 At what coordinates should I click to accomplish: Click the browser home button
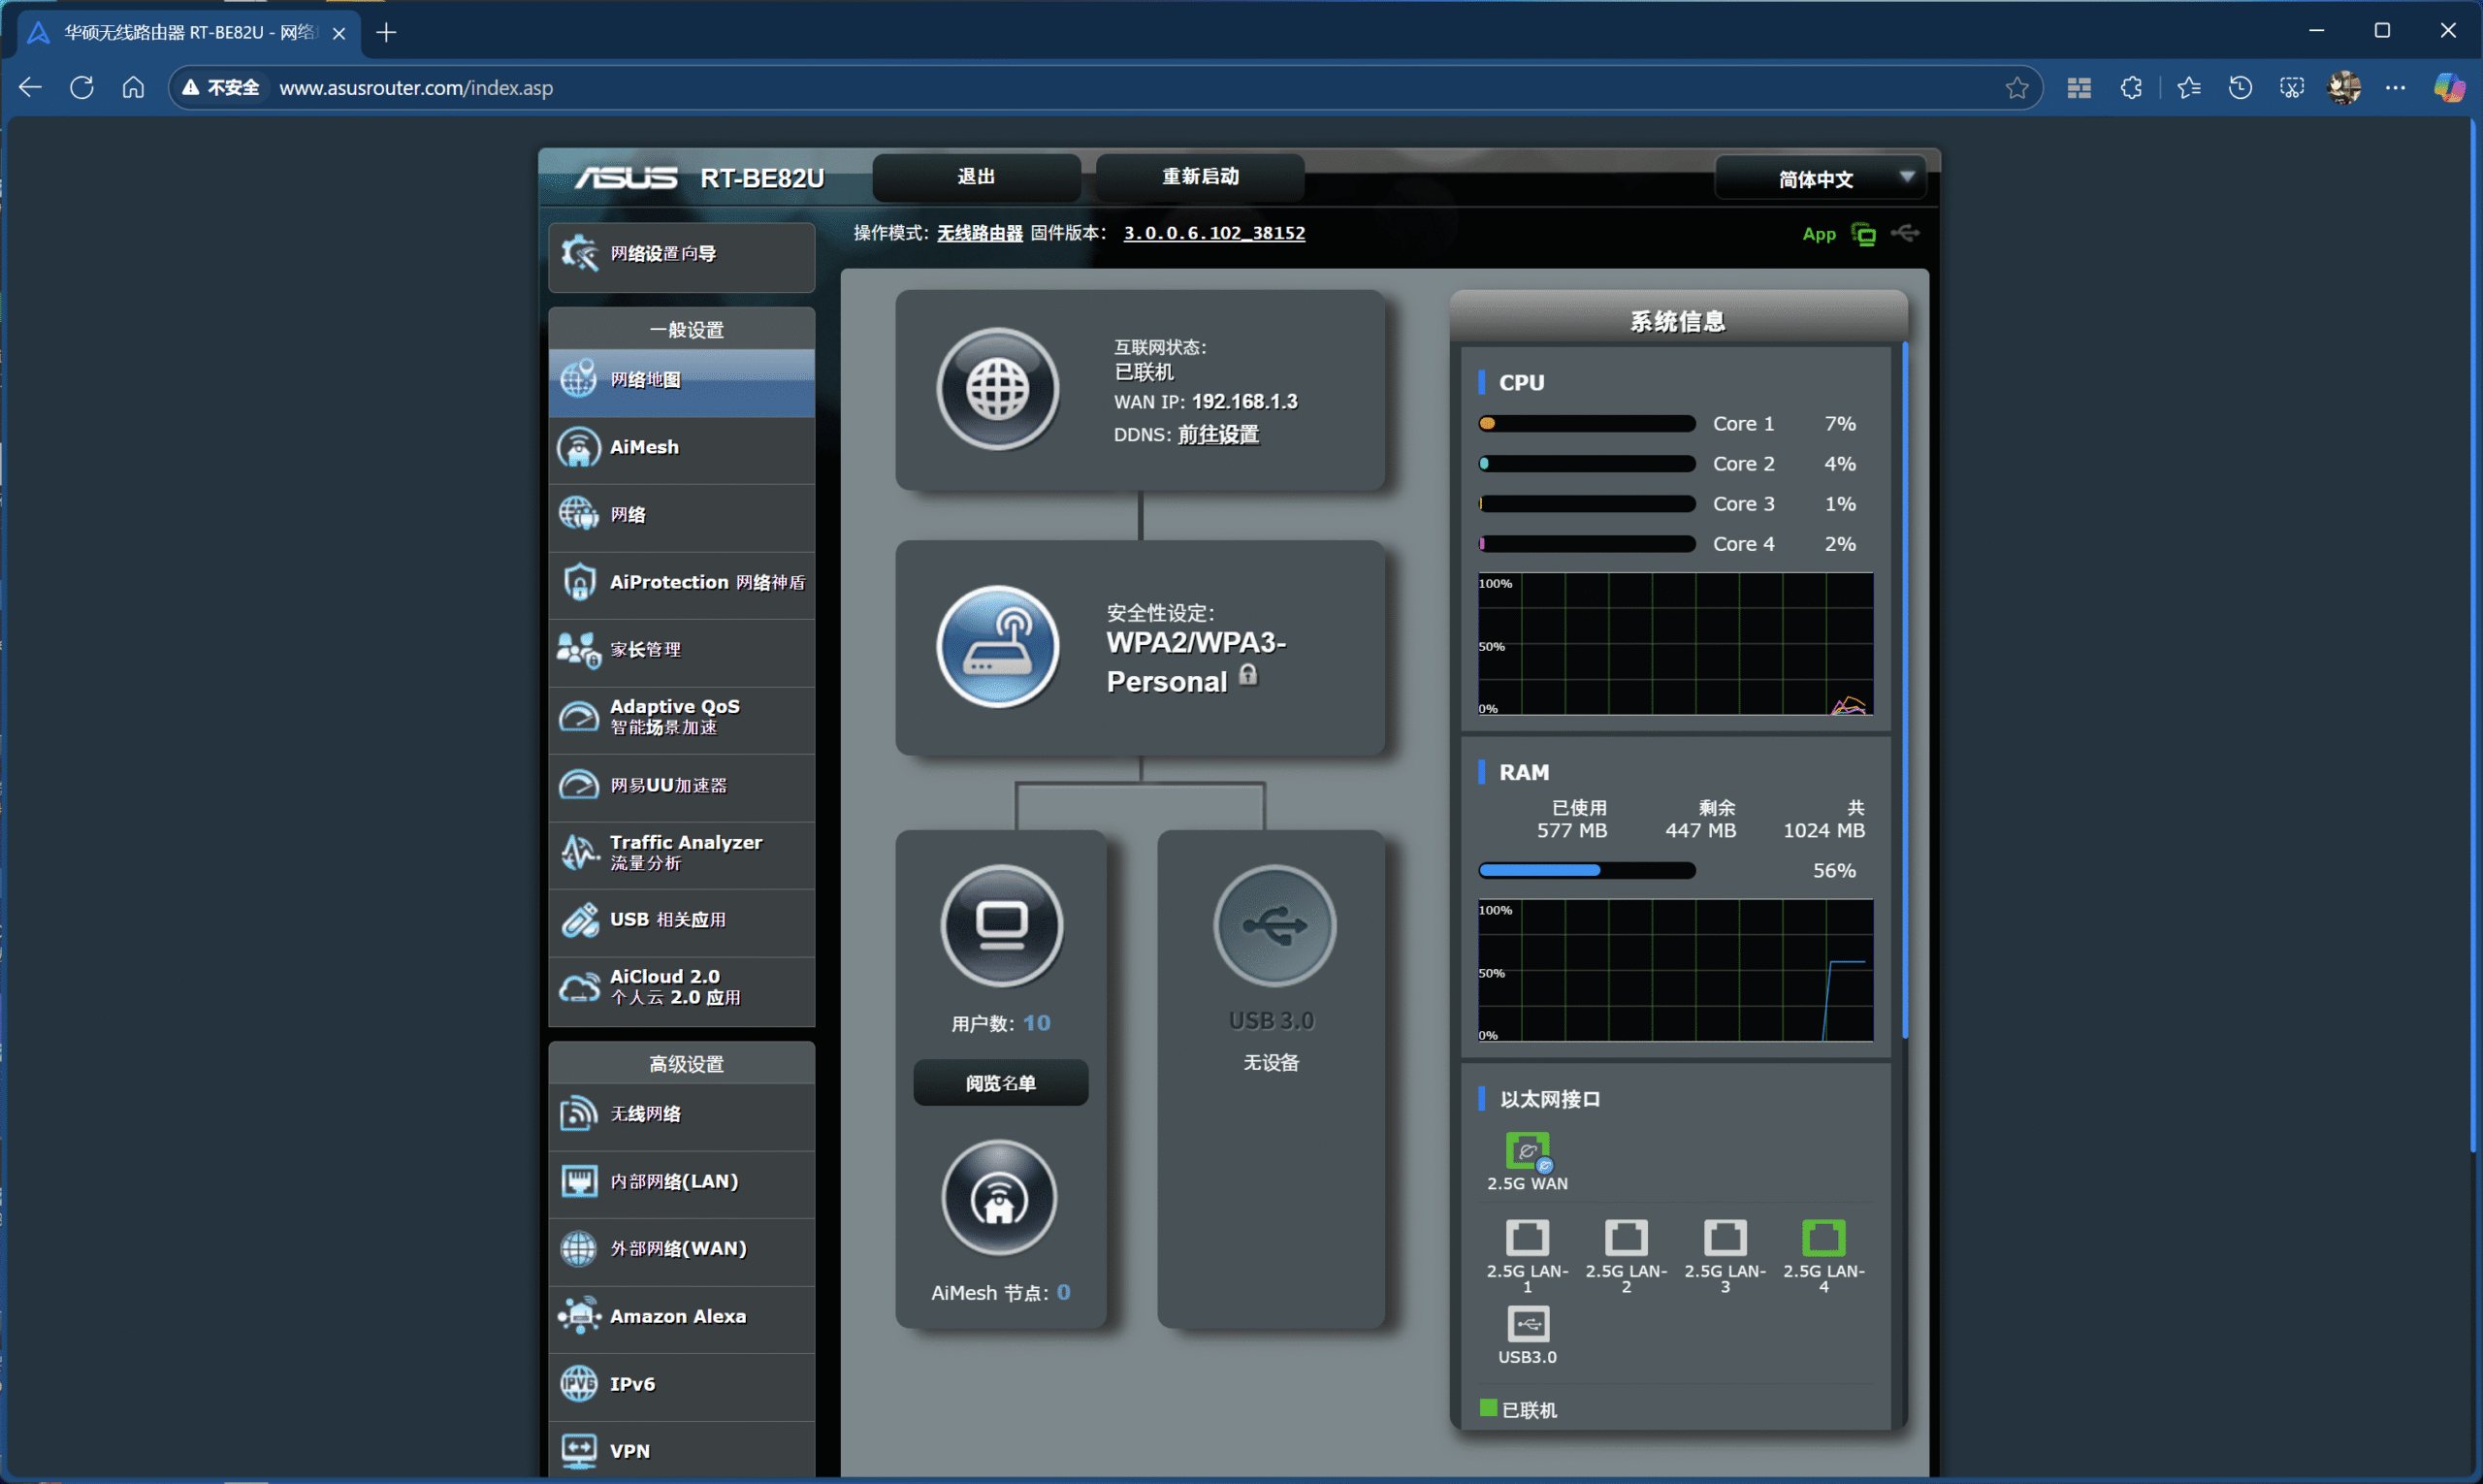pos(133,88)
